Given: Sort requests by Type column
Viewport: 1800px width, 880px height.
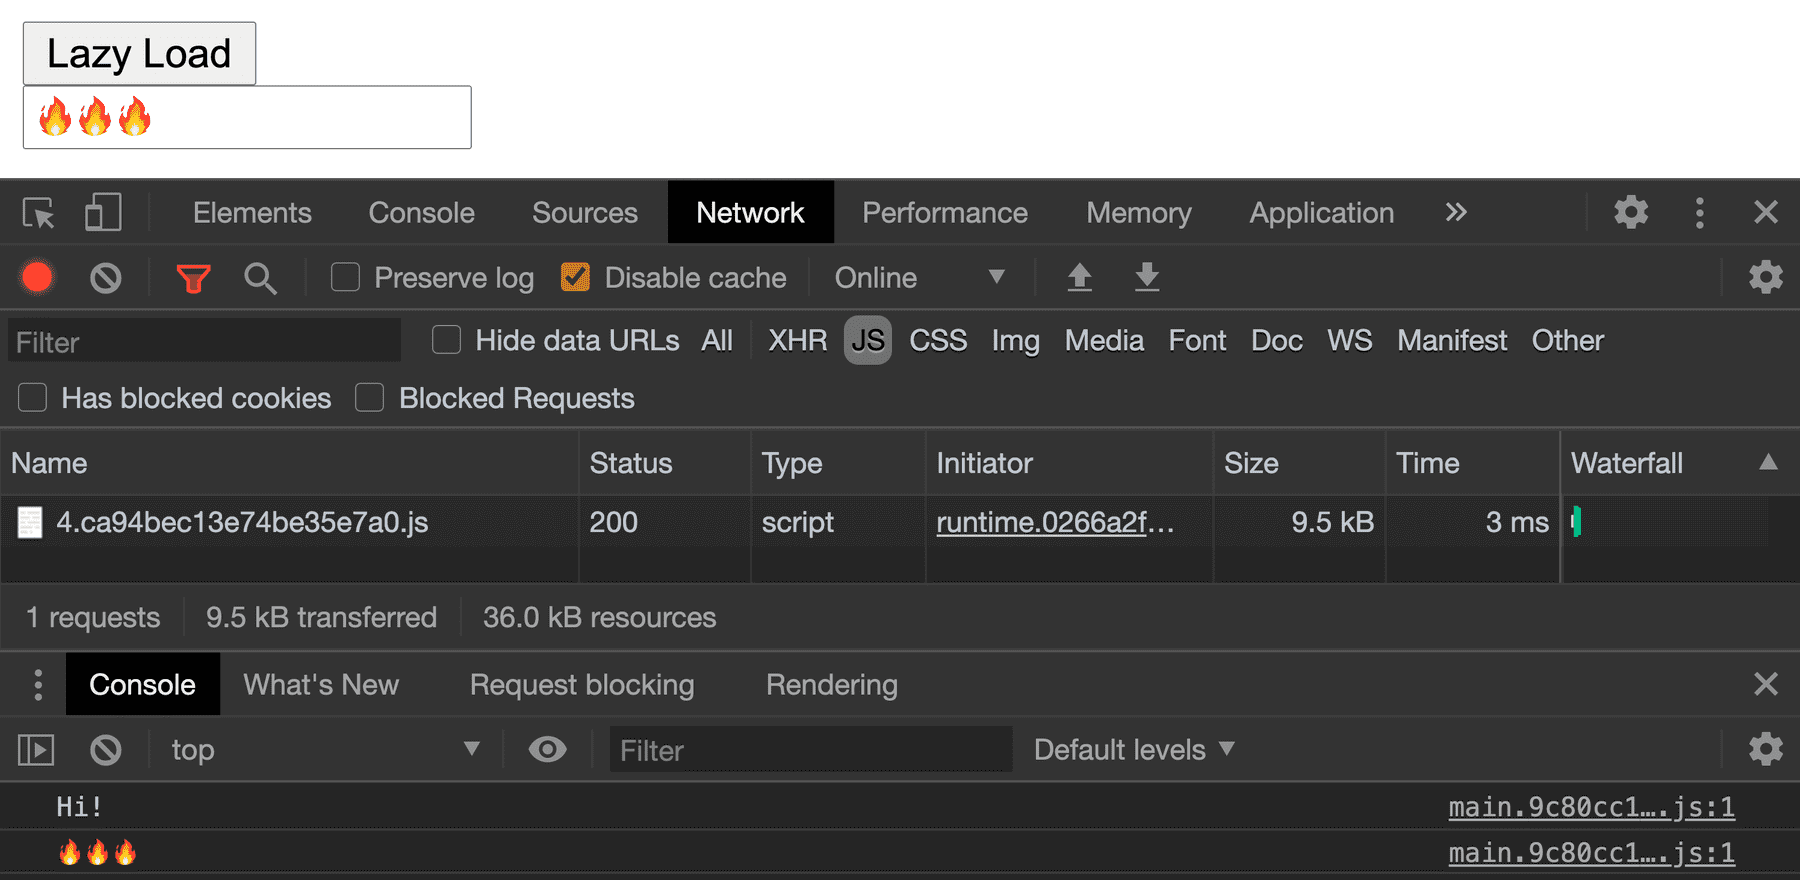Looking at the screenshot, I should pos(838,463).
